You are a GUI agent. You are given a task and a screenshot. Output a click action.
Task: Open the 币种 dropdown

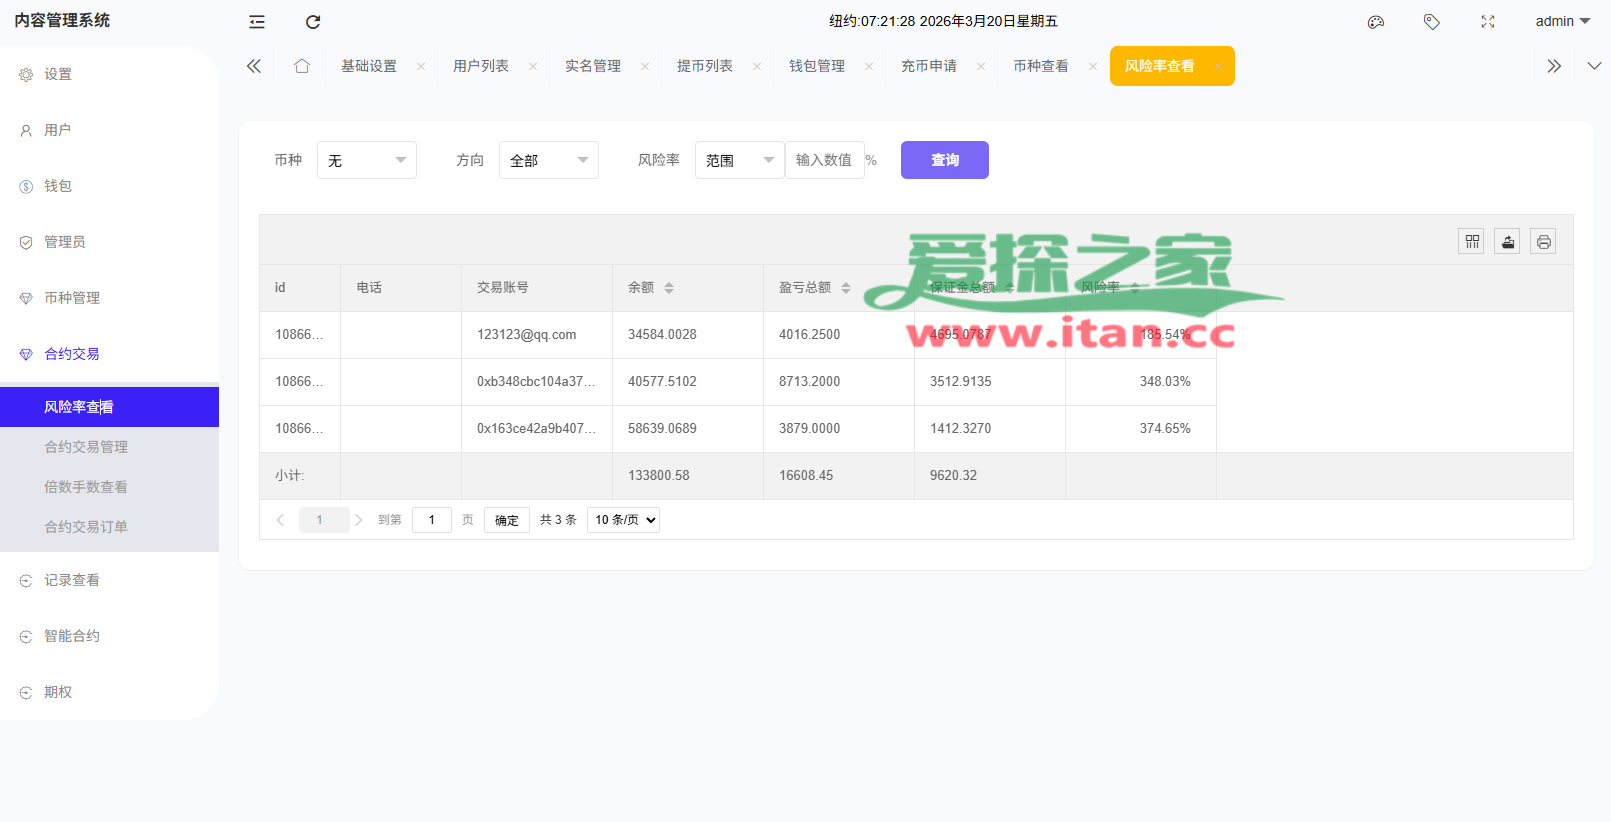pos(366,160)
